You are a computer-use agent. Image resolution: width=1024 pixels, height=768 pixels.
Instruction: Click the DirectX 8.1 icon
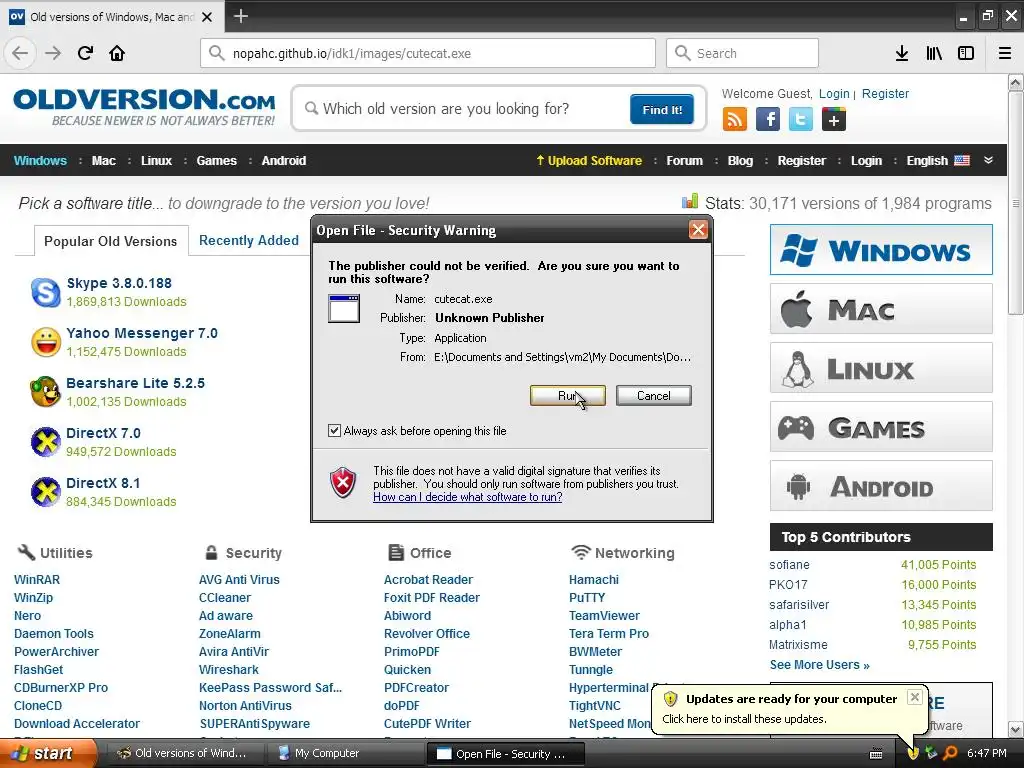point(46,492)
